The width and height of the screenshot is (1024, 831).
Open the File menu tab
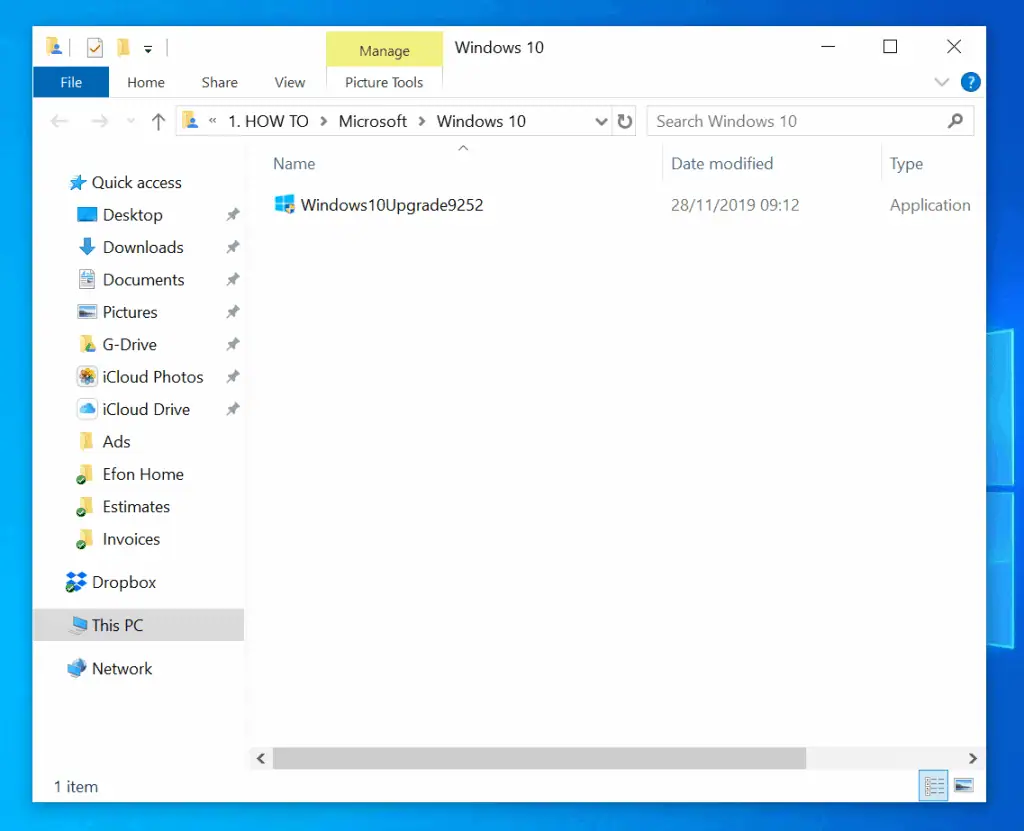pos(71,82)
